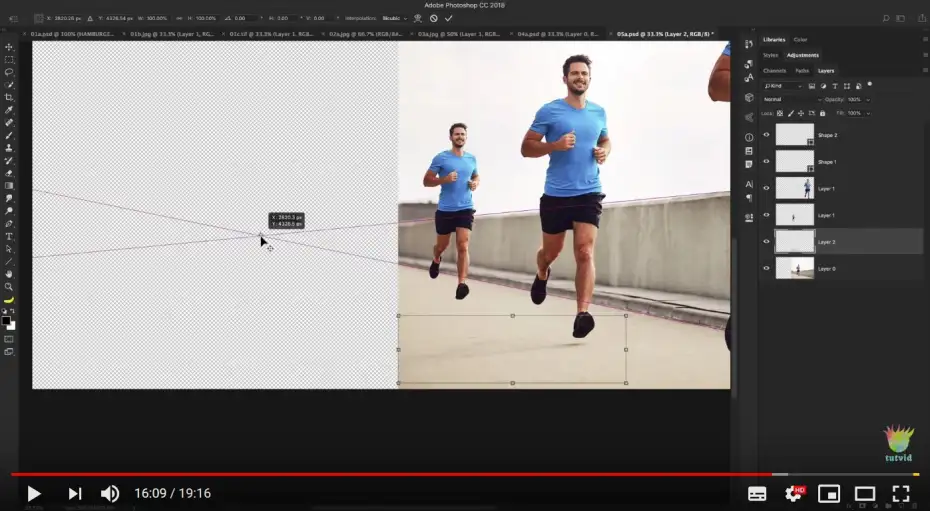Switch to warp mode icon in options bar

click(418, 18)
